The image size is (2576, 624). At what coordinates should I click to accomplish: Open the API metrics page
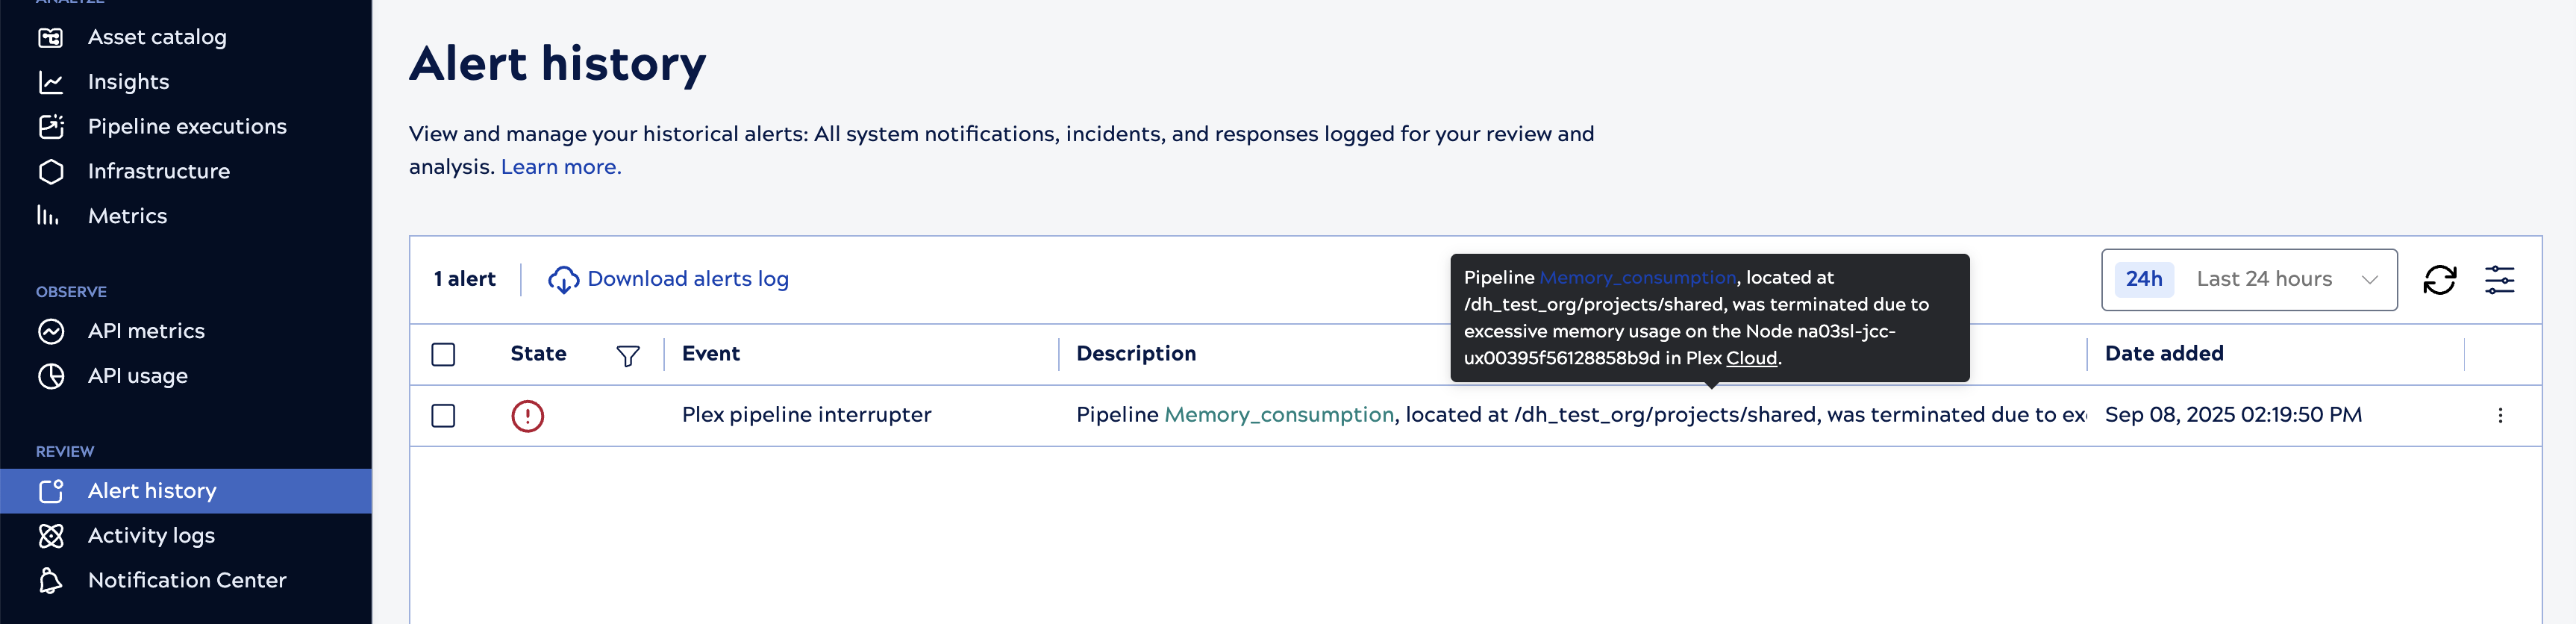146,332
